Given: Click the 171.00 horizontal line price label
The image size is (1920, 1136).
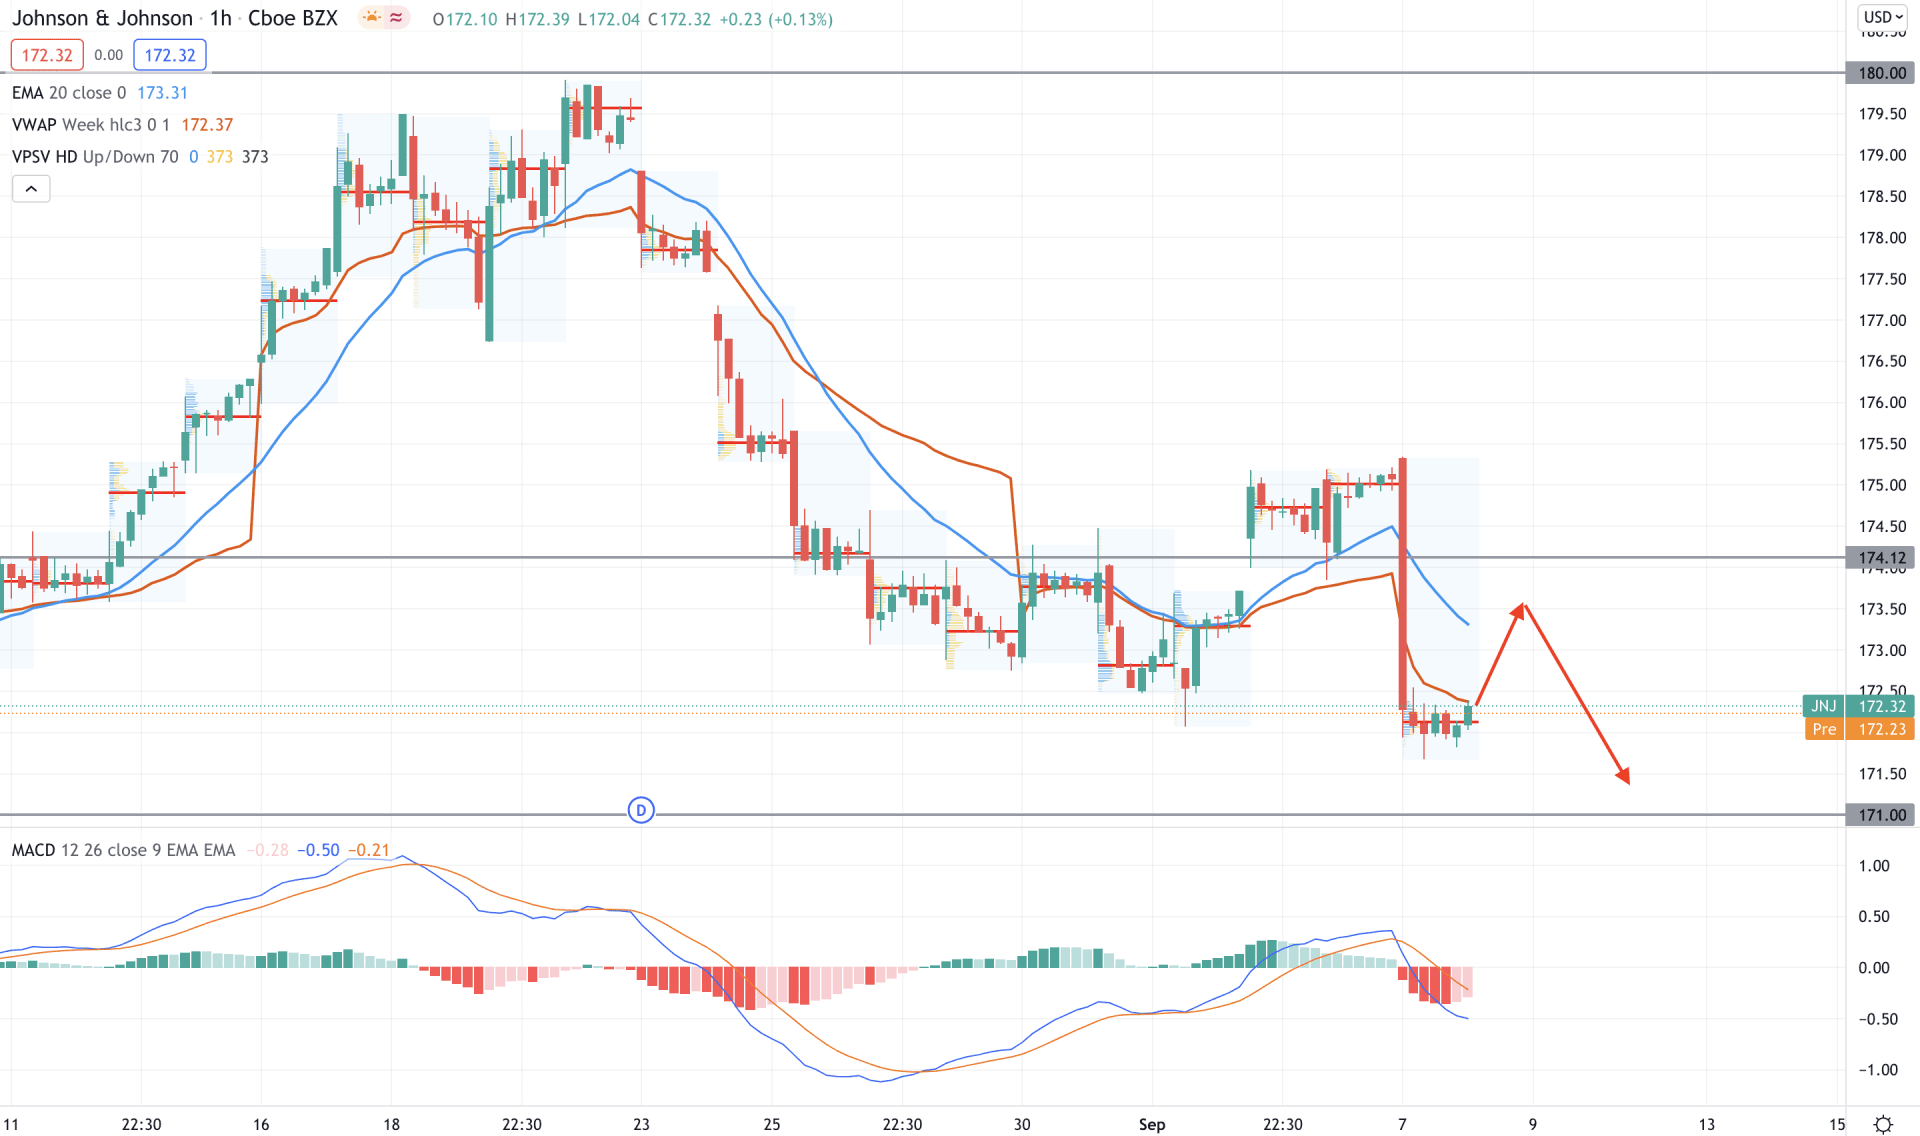Looking at the screenshot, I should coord(1881,815).
